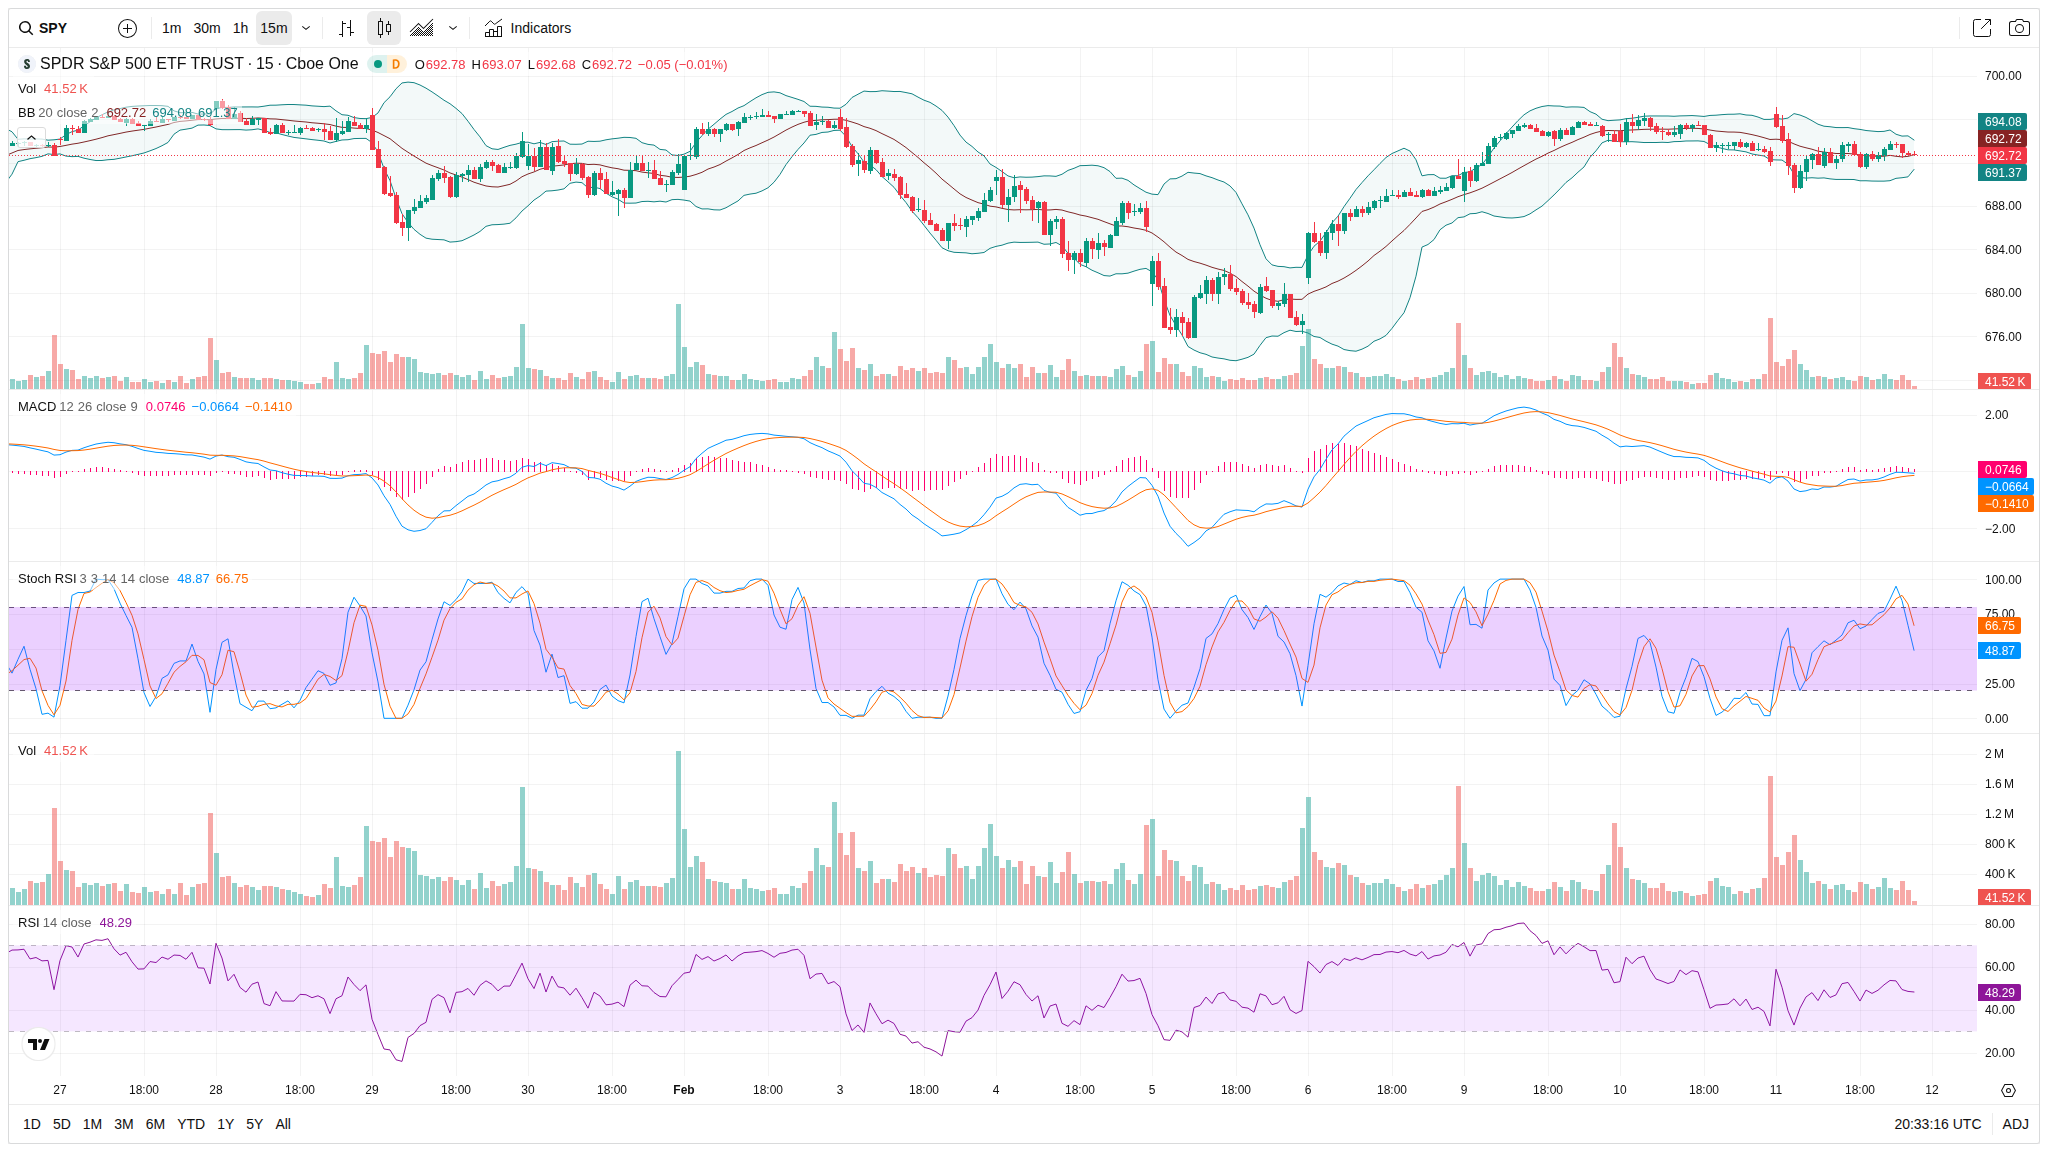The height and width of the screenshot is (1152, 2048).
Task: Take a snapshot with the camera icon
Action: click(x=2019, y=28)
